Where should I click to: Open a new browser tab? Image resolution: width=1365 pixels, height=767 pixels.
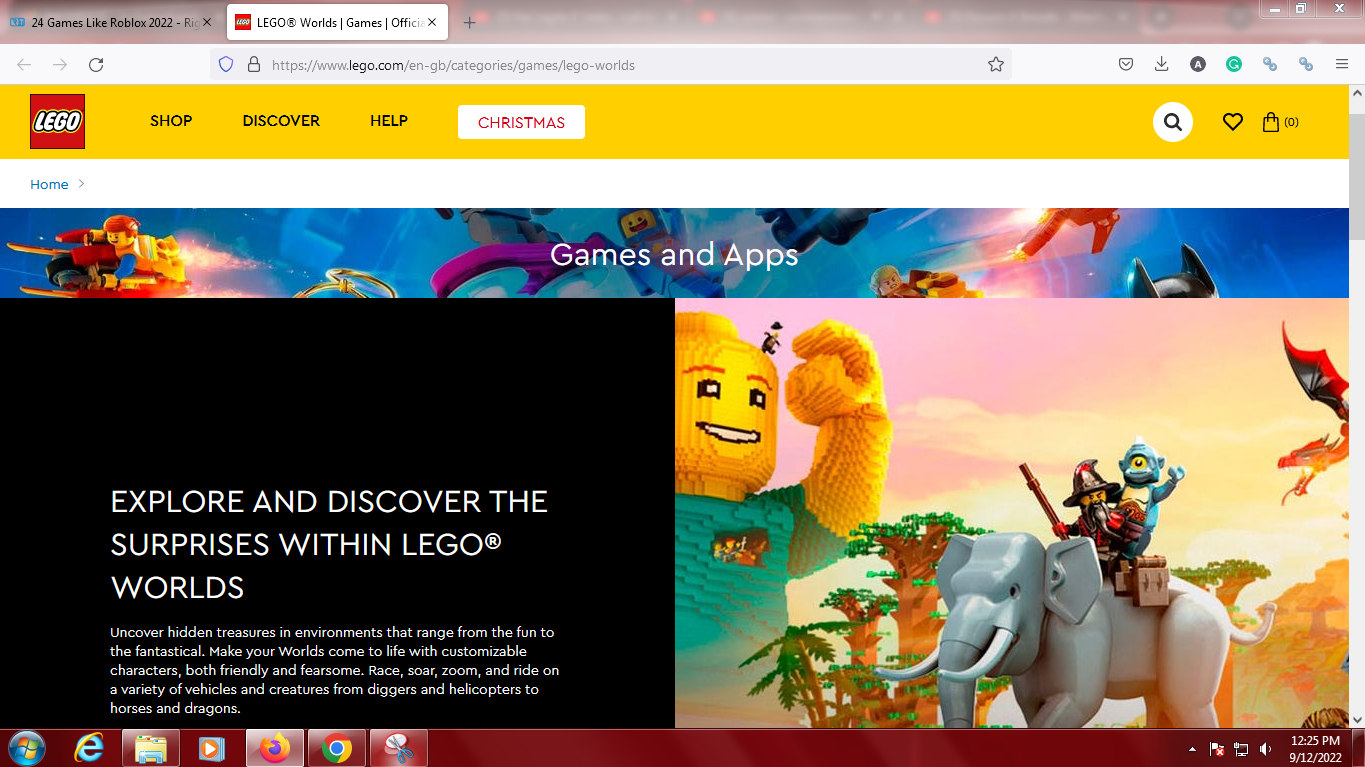[x=470, y=22]
